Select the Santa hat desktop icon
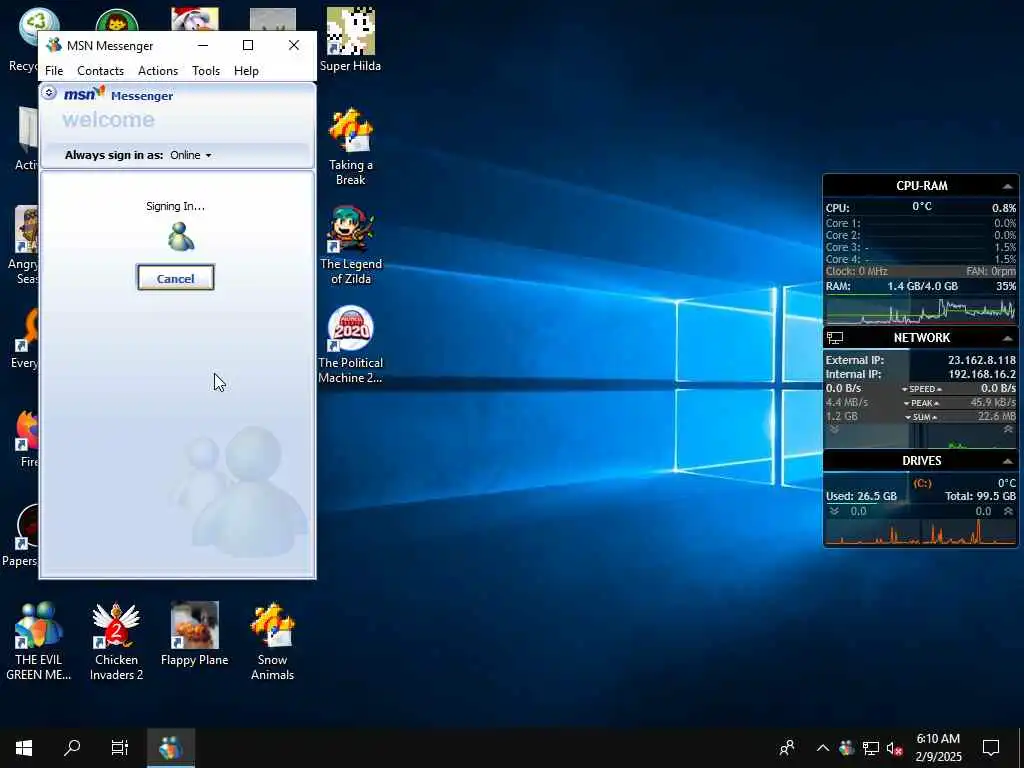 [195, 20]
